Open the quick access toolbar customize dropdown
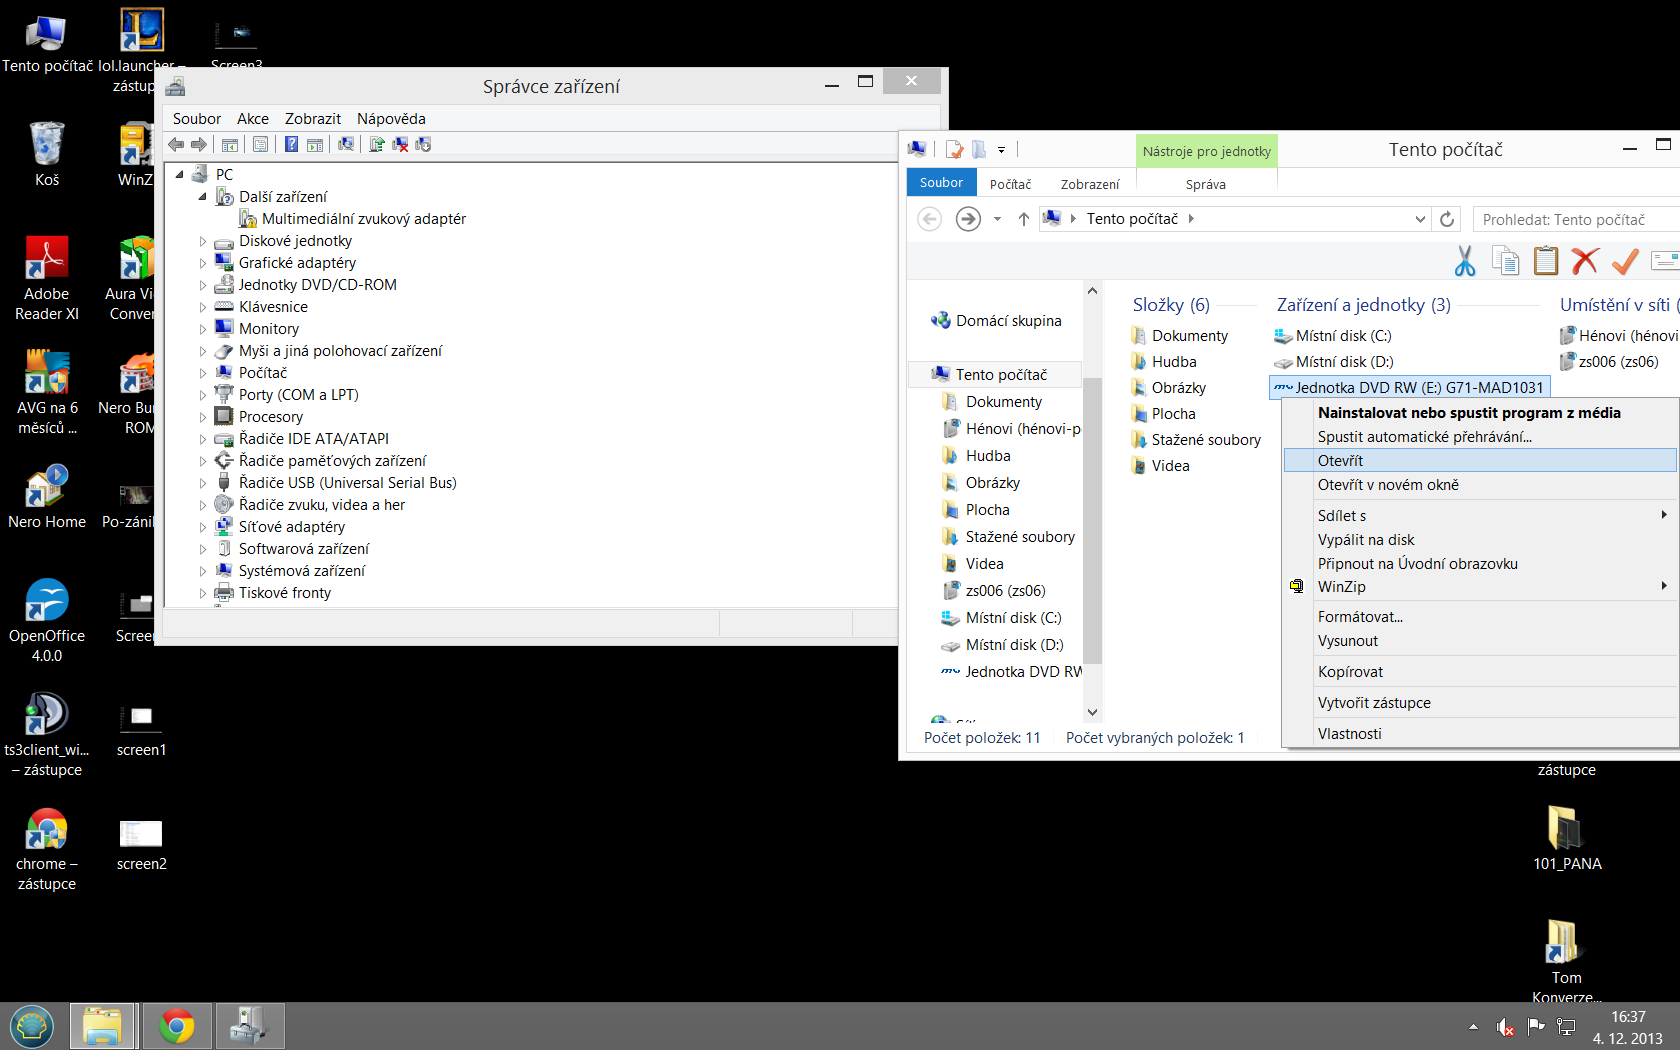Viewport: 1680px width, 1050px height. pos(1001,150)
